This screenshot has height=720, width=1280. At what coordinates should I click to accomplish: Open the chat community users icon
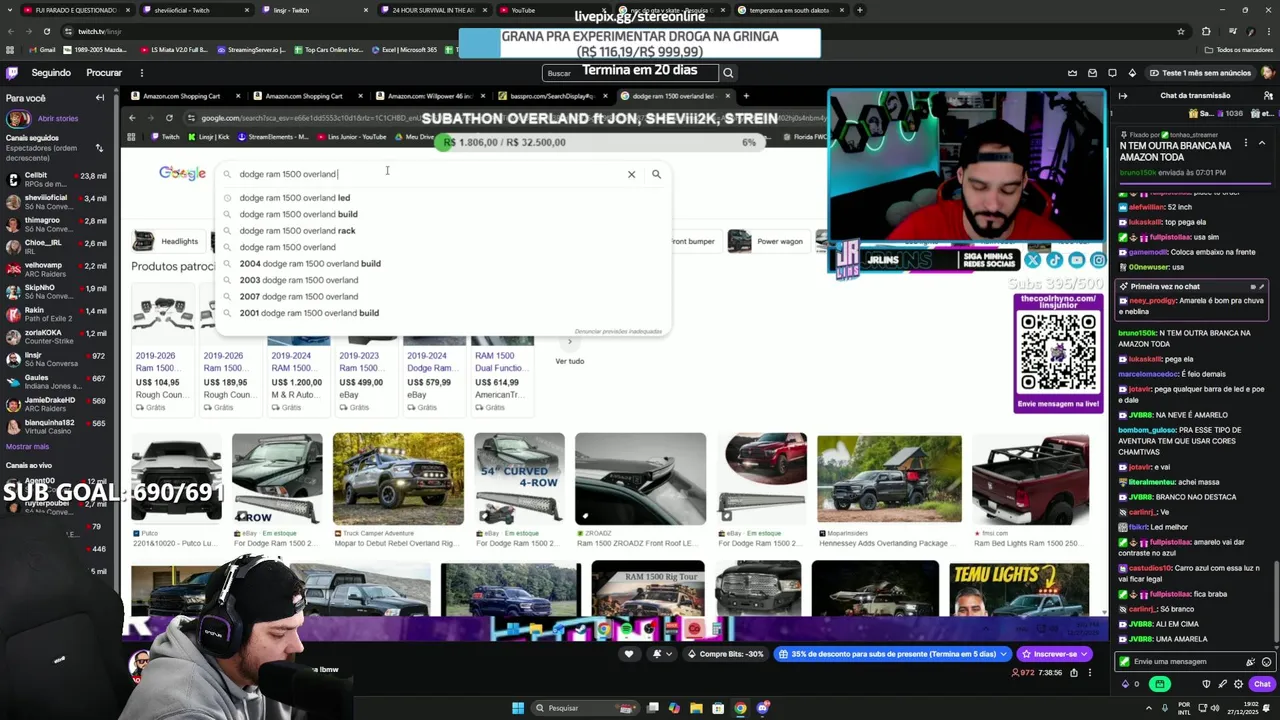pos(1266,96)
